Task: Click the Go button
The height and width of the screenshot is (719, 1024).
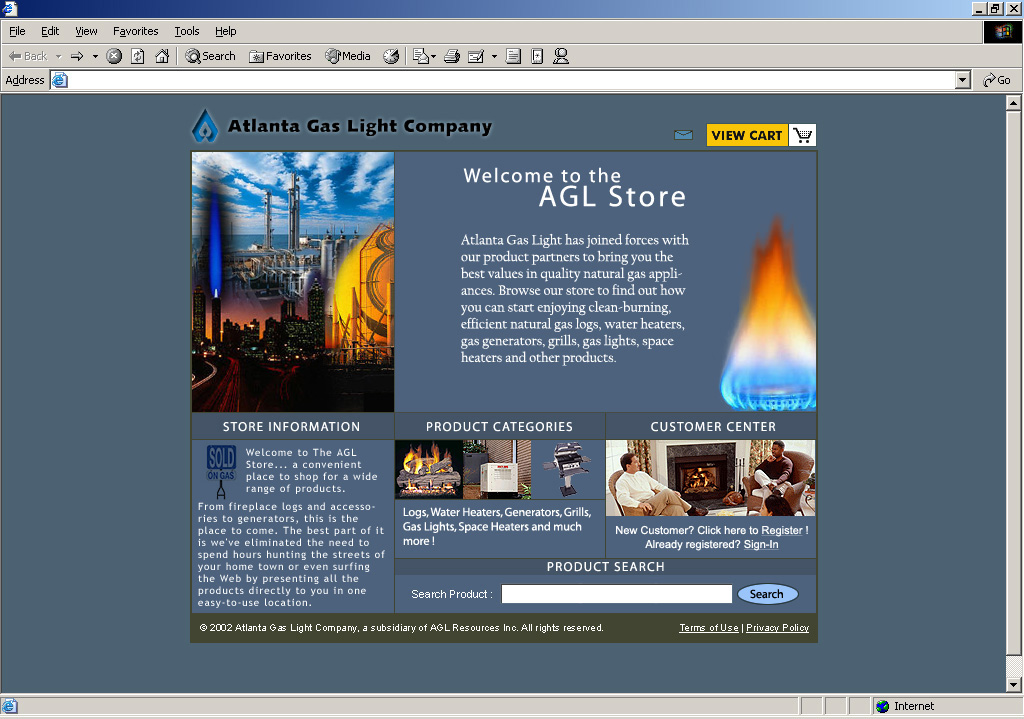Action: pos(997,80)
